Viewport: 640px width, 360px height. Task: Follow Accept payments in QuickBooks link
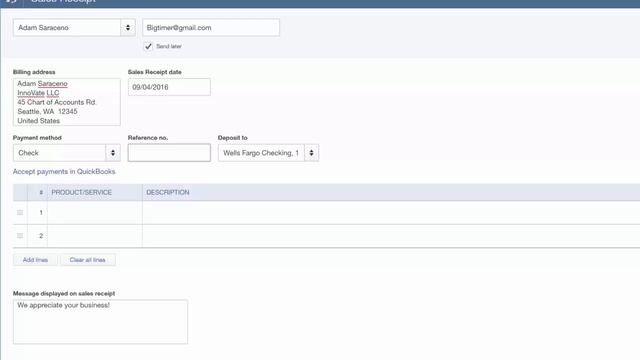(64, 171)
